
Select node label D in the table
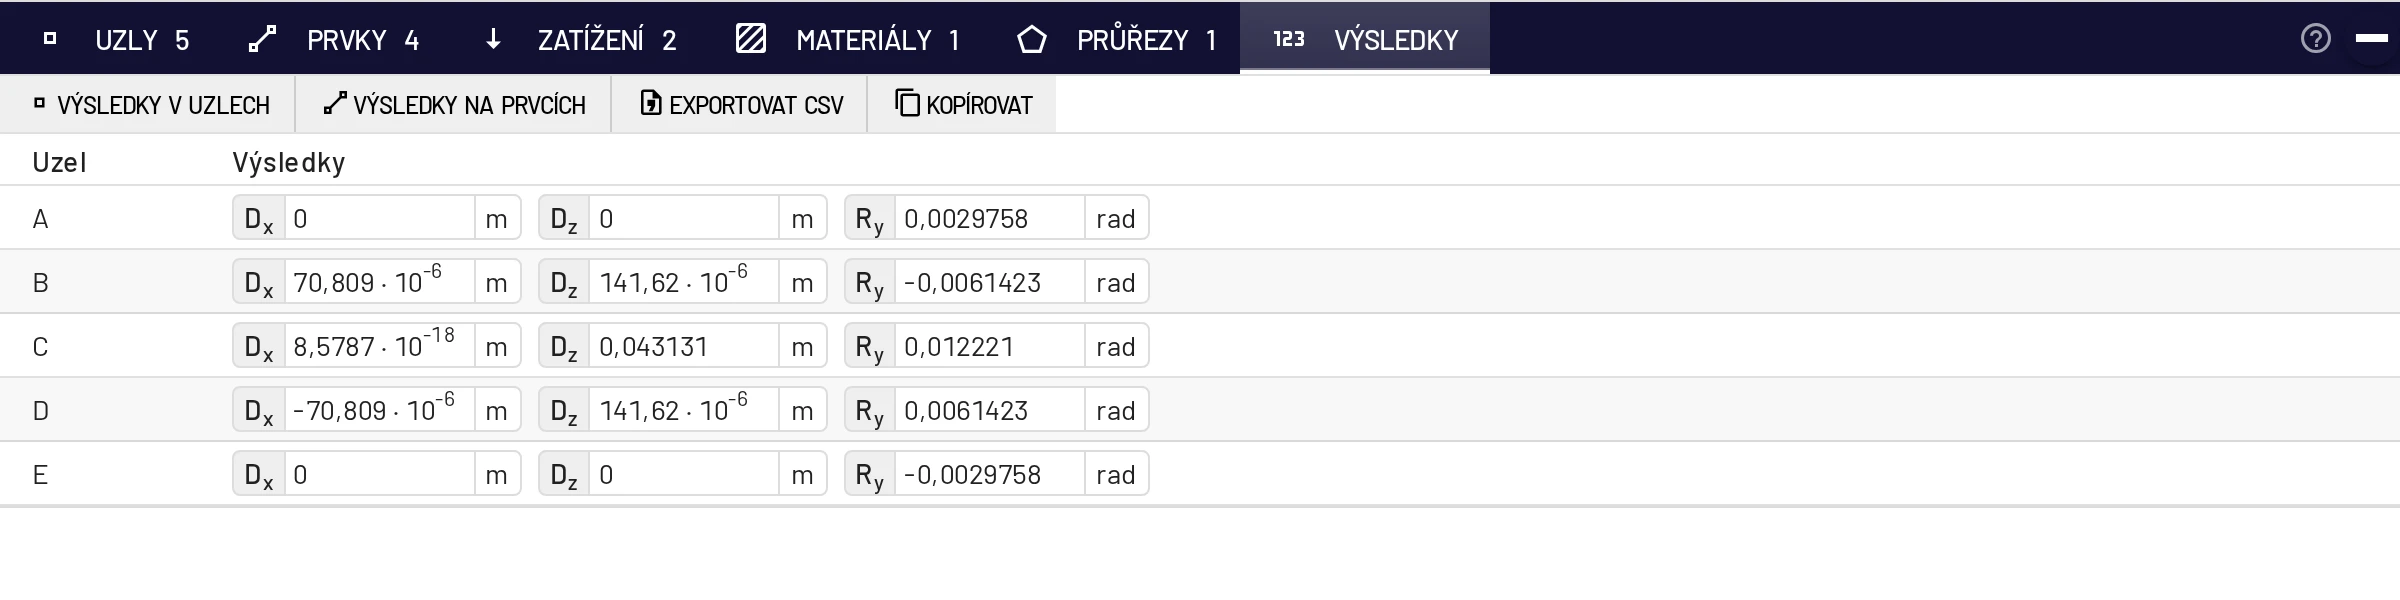tap(40, 411)
